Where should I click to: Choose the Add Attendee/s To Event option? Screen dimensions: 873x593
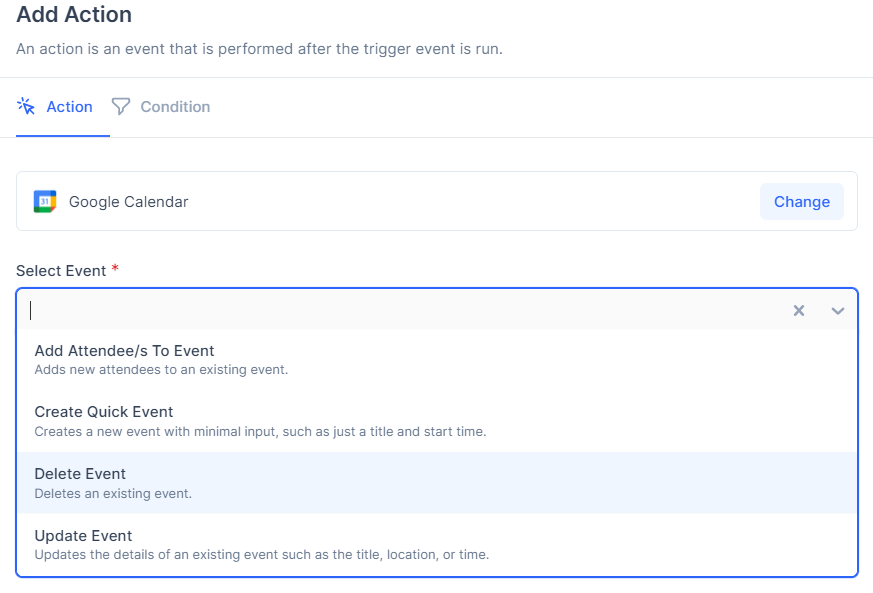[437, 360]
